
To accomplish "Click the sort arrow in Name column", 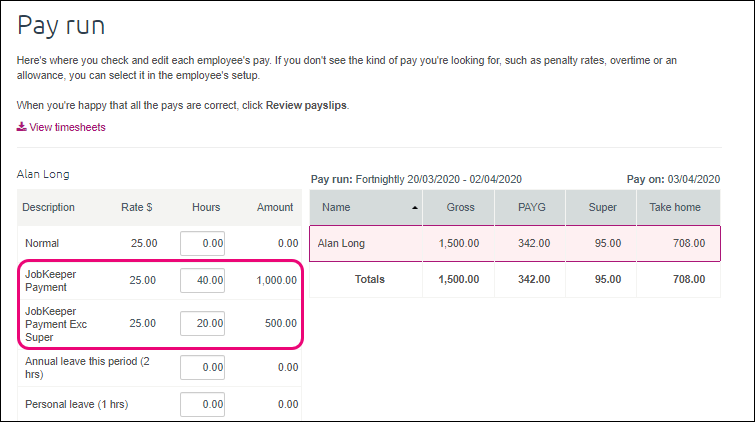I will (x=411, y=207).
